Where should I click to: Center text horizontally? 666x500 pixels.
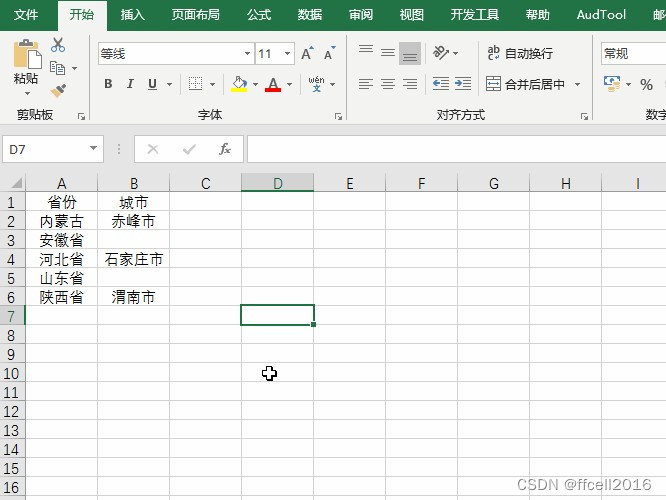tap(388, 84)
